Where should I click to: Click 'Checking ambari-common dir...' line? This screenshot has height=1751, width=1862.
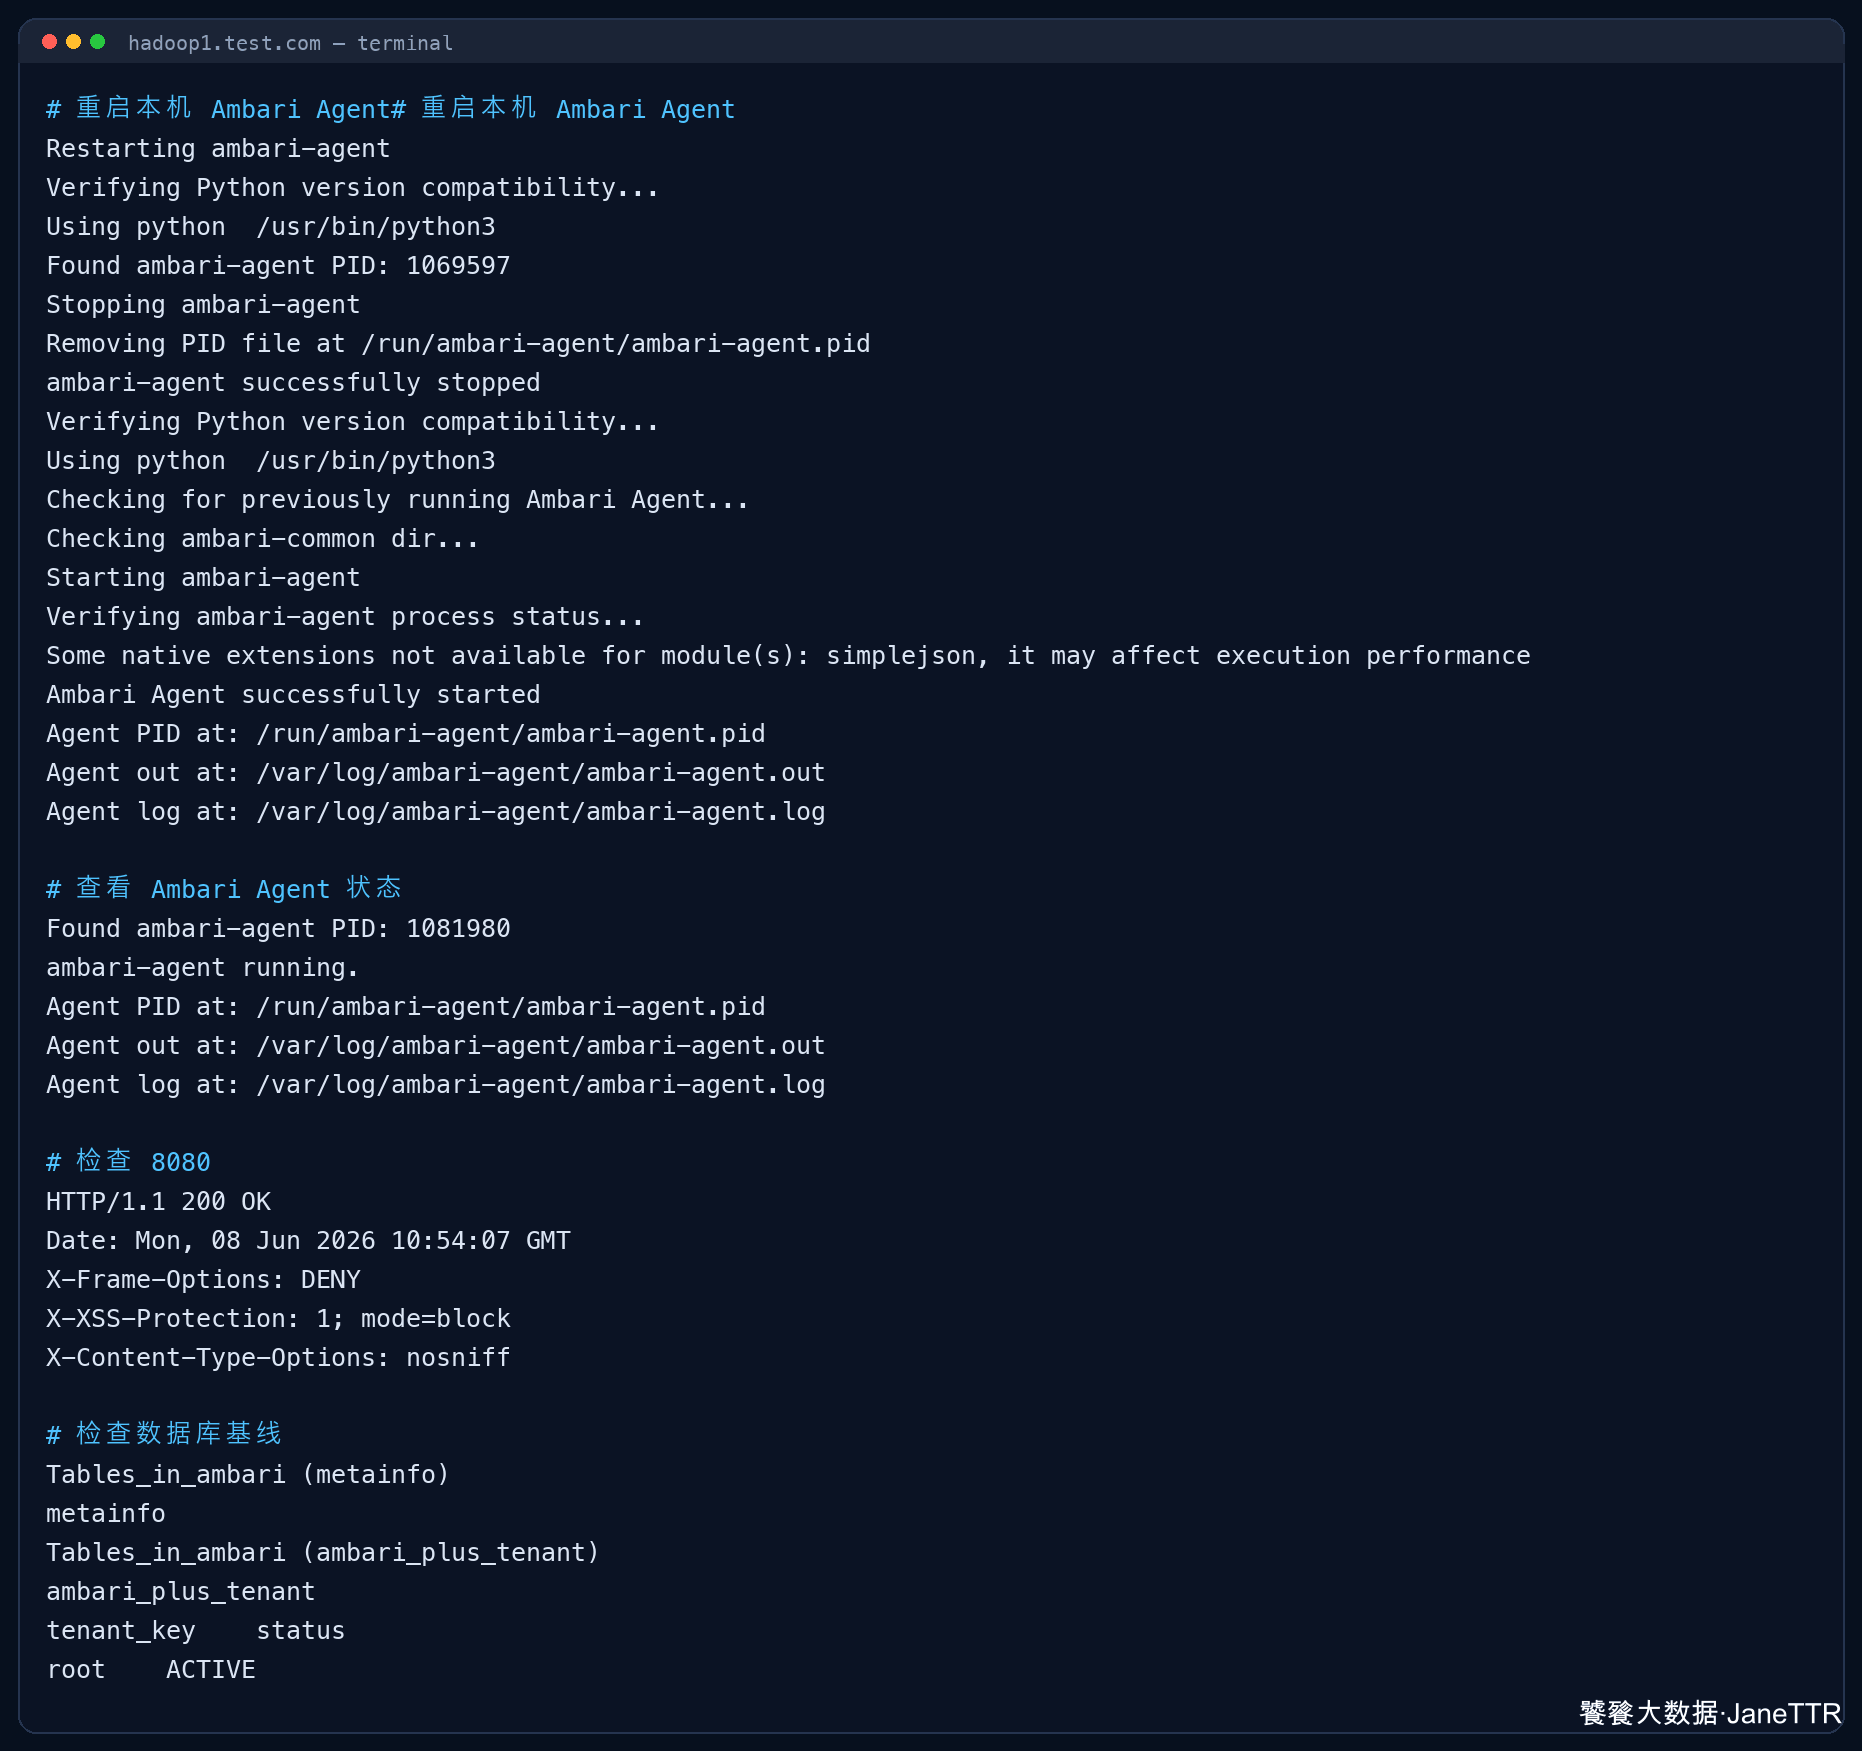pyautogui.click(x=263, y=539)
